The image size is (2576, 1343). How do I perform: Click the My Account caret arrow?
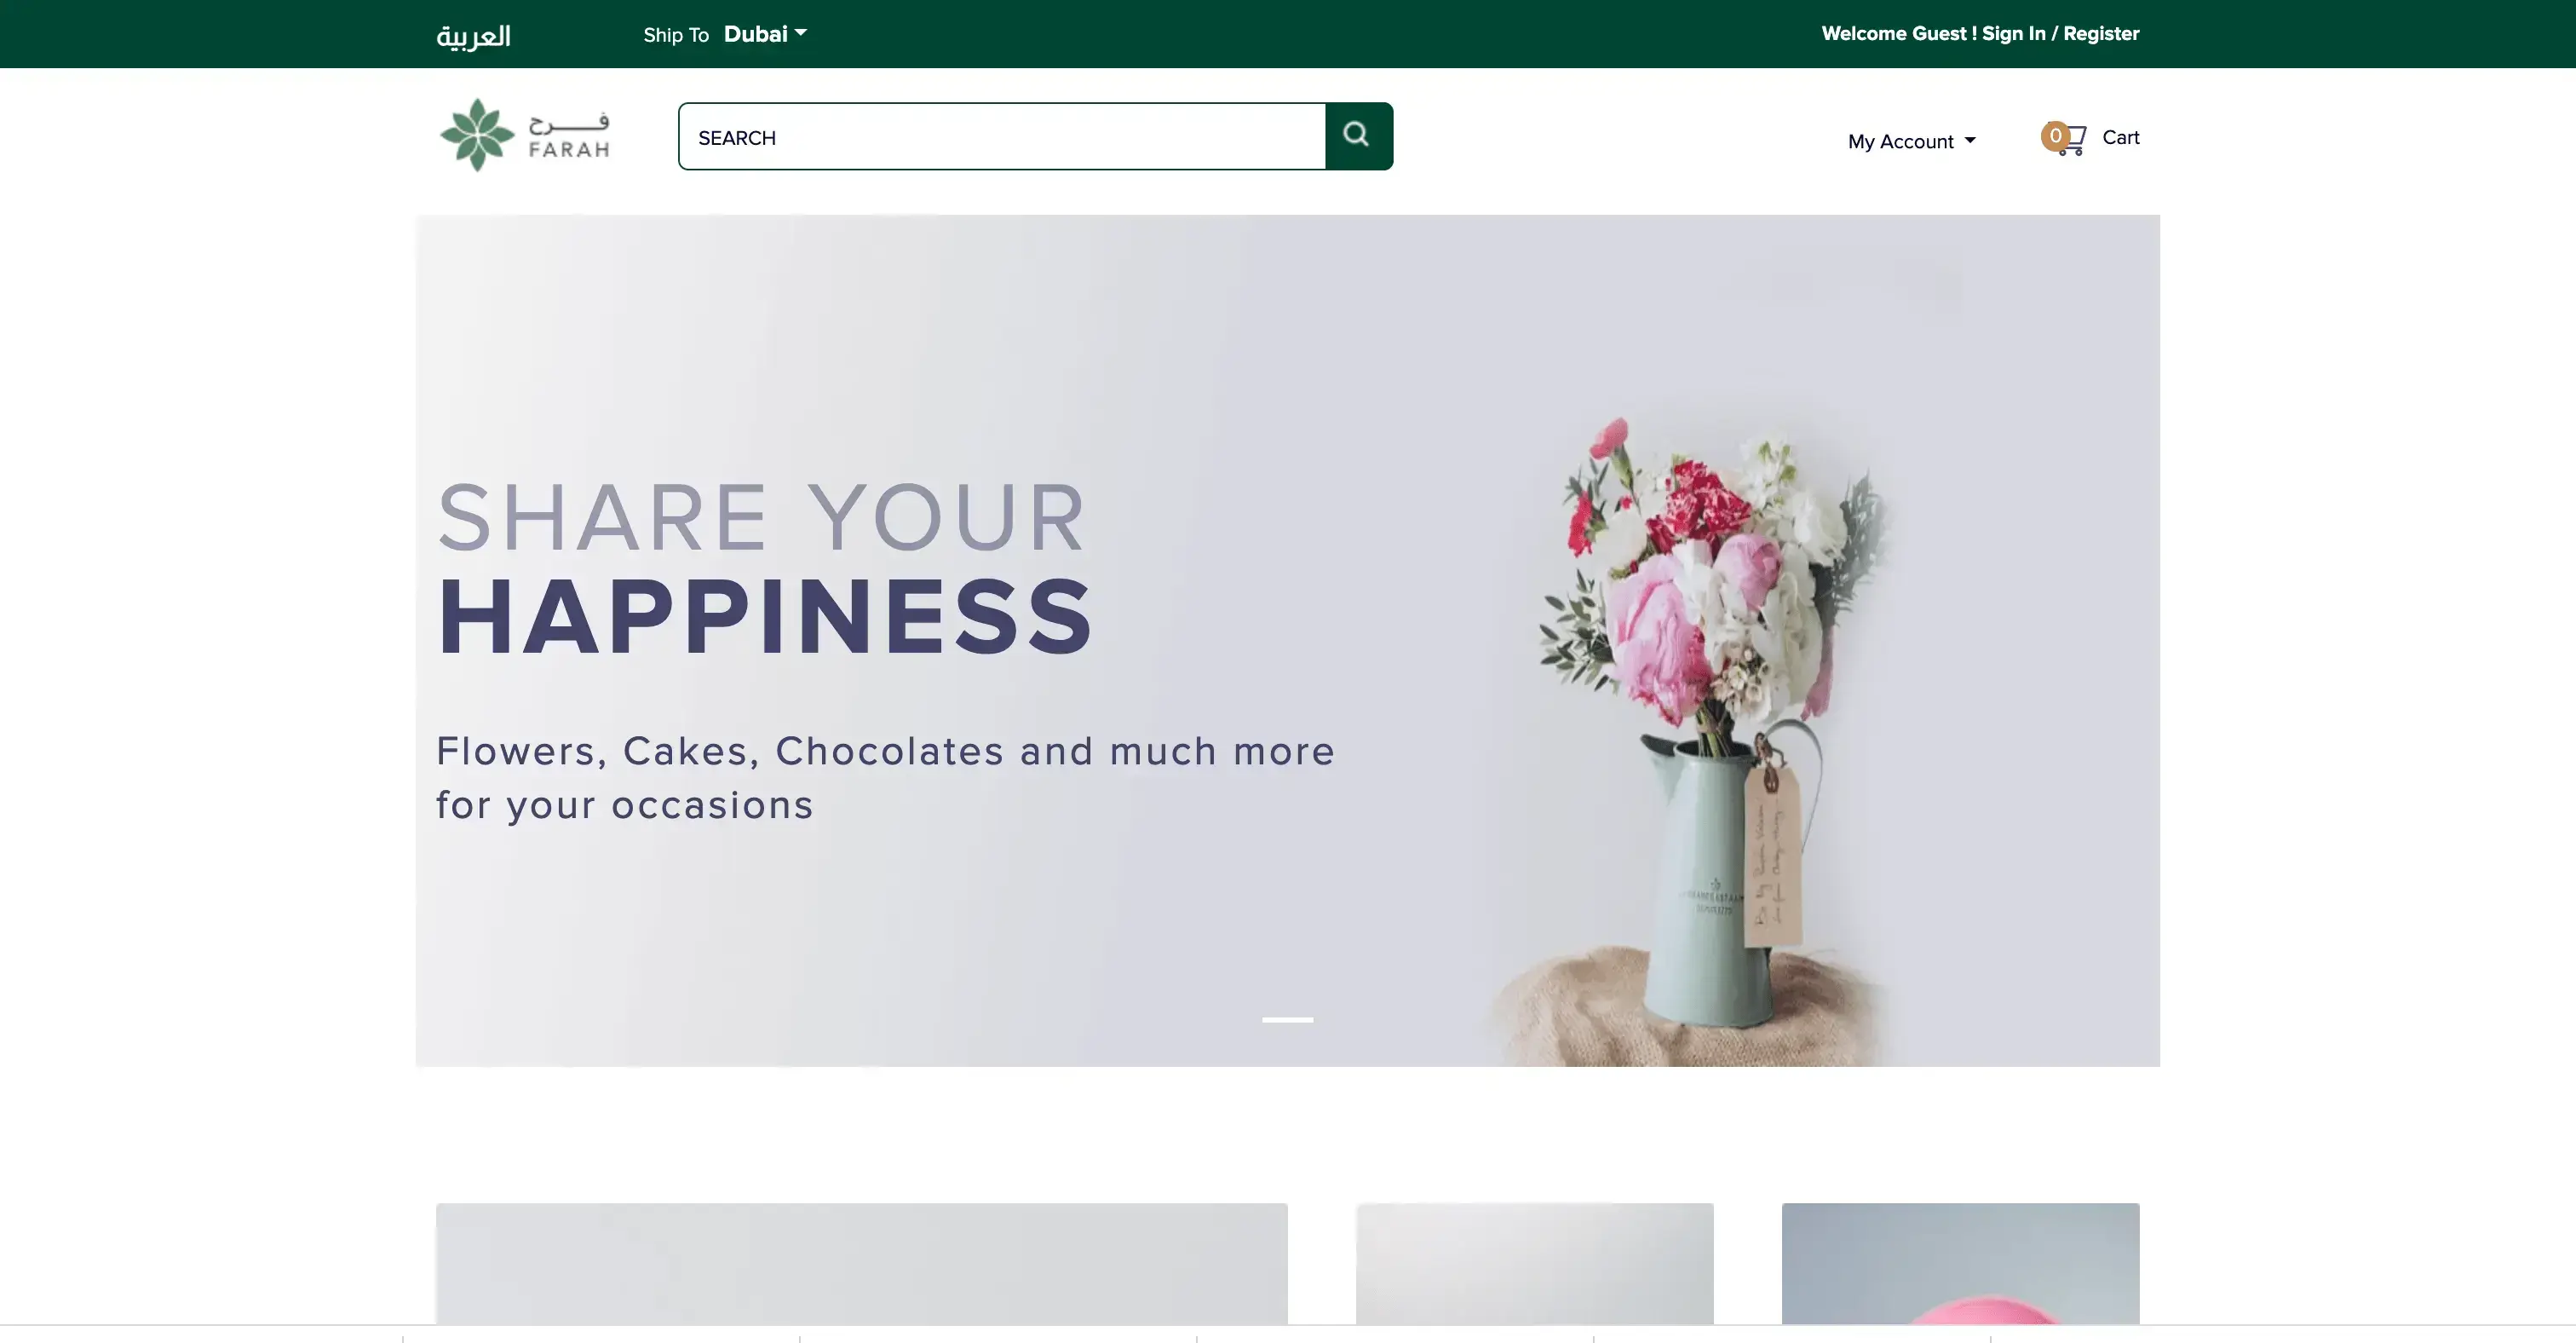click(1970, 141)
